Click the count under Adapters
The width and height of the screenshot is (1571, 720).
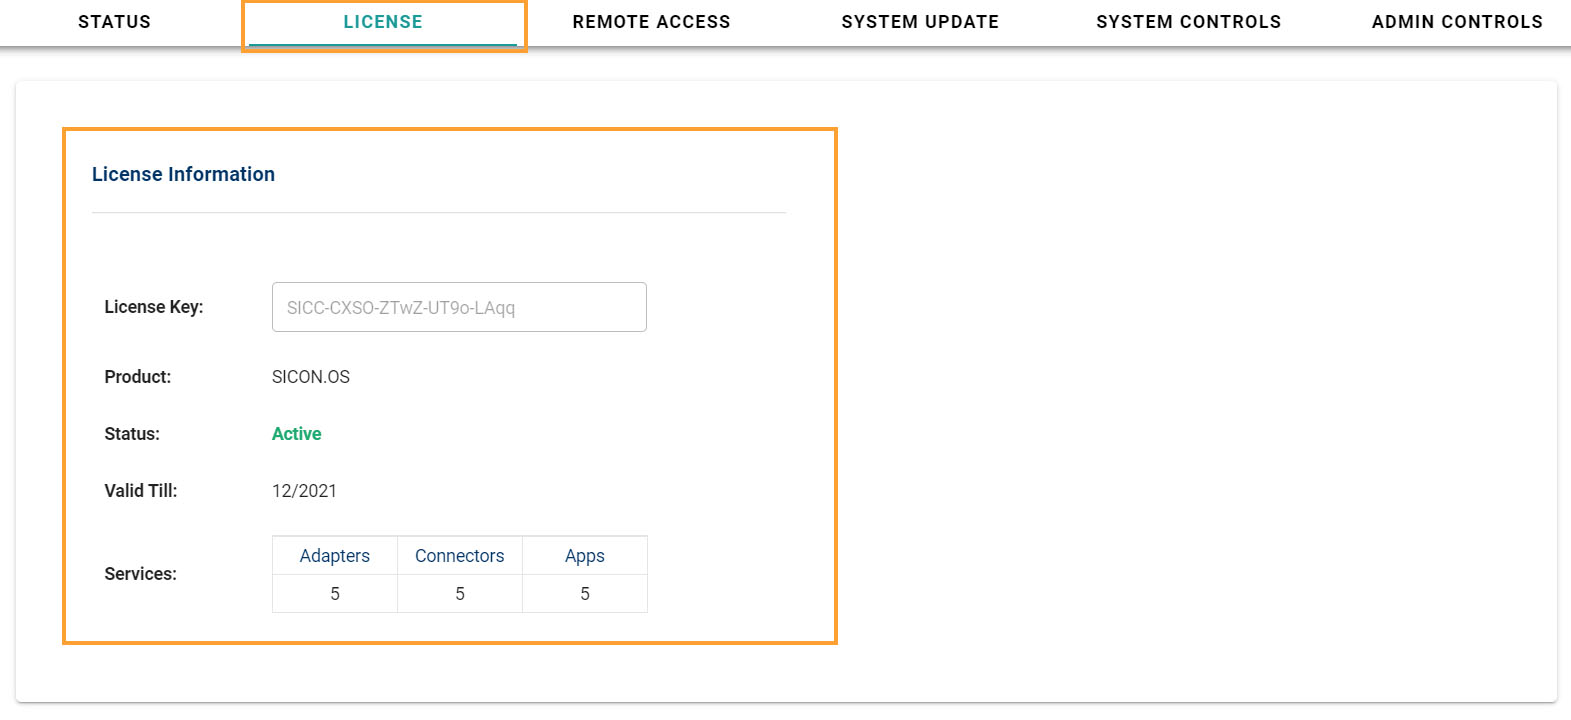[335, 594]
